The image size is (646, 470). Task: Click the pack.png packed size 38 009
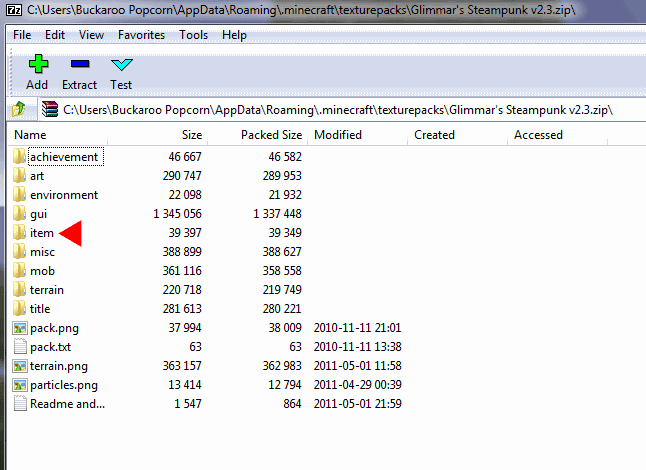coord(285,328)
